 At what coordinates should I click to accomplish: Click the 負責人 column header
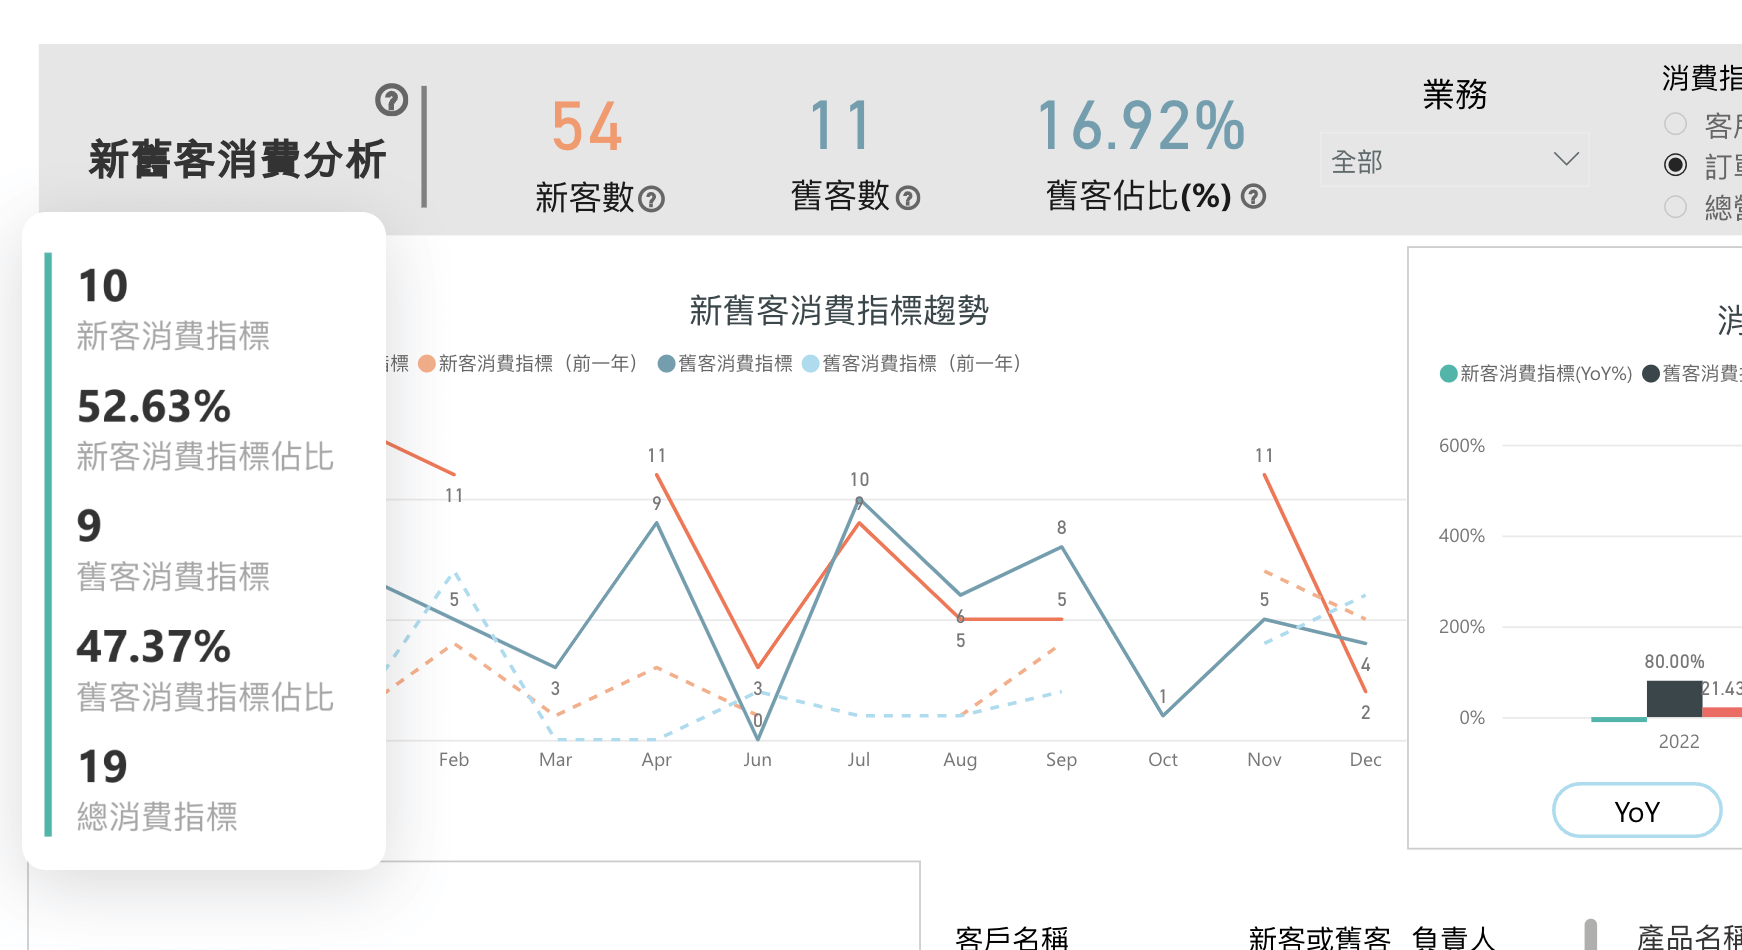pos(1453,937)
